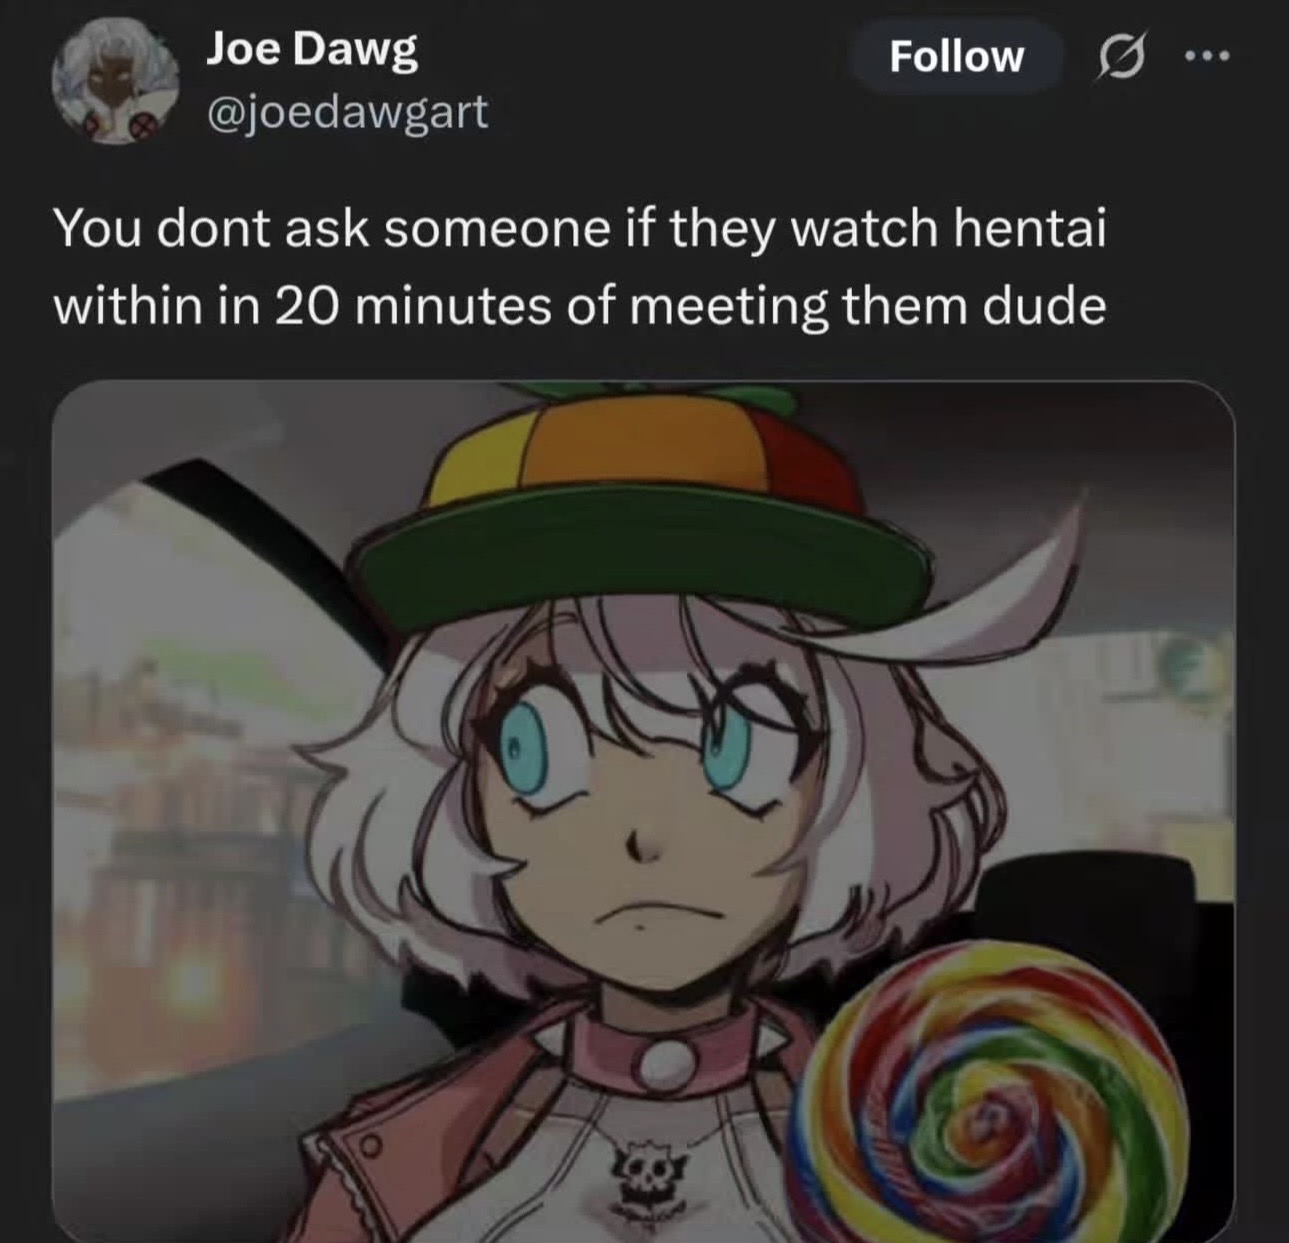Visit the @joedawgart handle link

[x=346, y=111]
